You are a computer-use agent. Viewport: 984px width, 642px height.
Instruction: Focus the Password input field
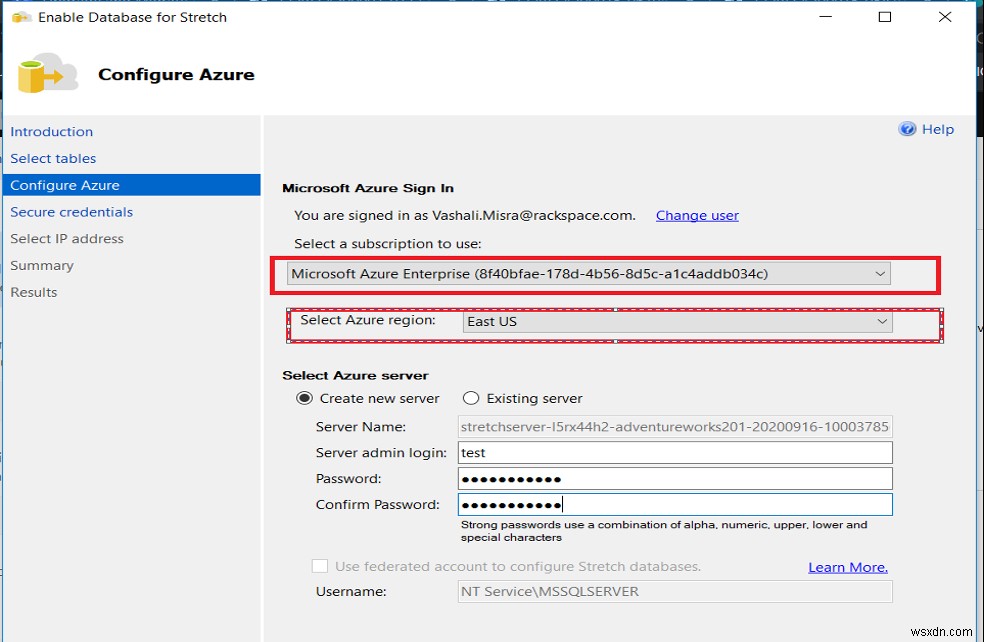click(x=675, y=479)
